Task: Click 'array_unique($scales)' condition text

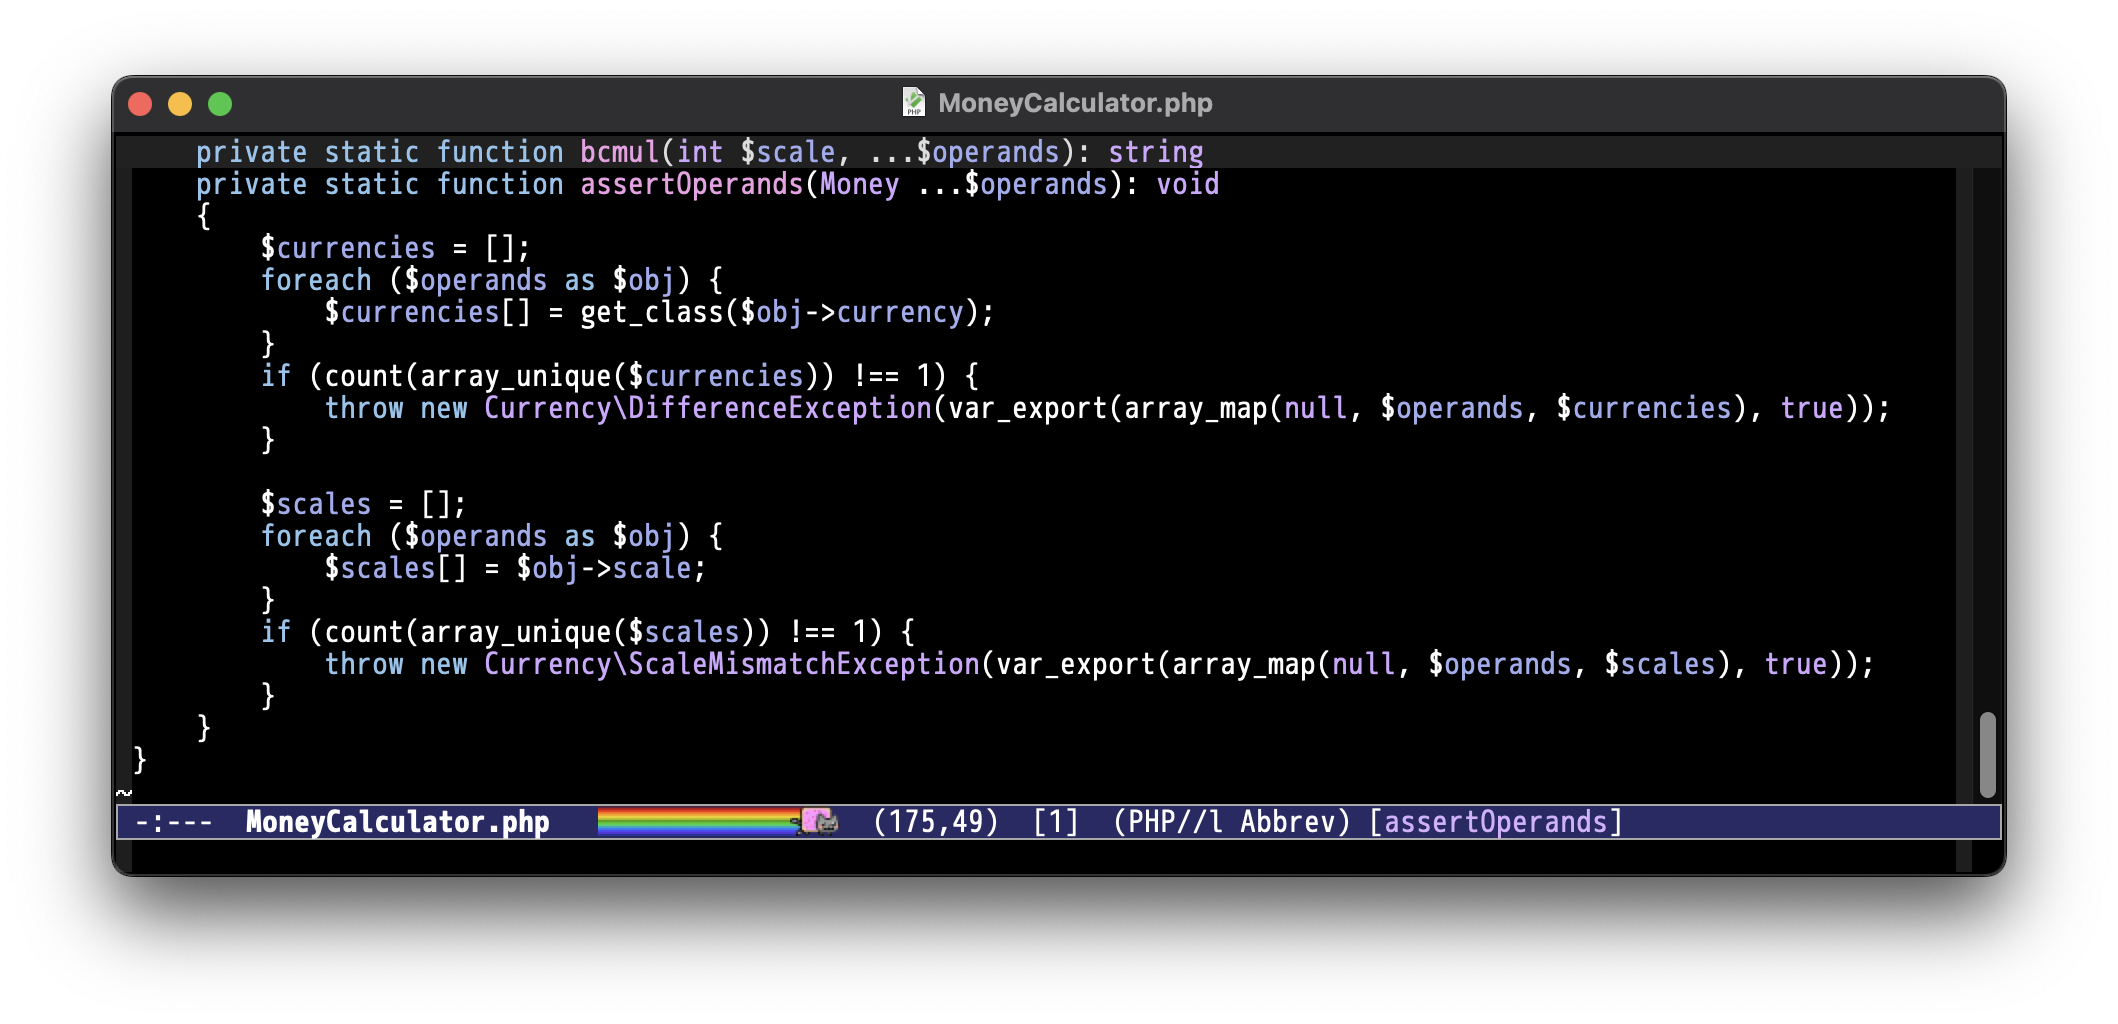Action: pyautogui.click(x=587, y=632)
